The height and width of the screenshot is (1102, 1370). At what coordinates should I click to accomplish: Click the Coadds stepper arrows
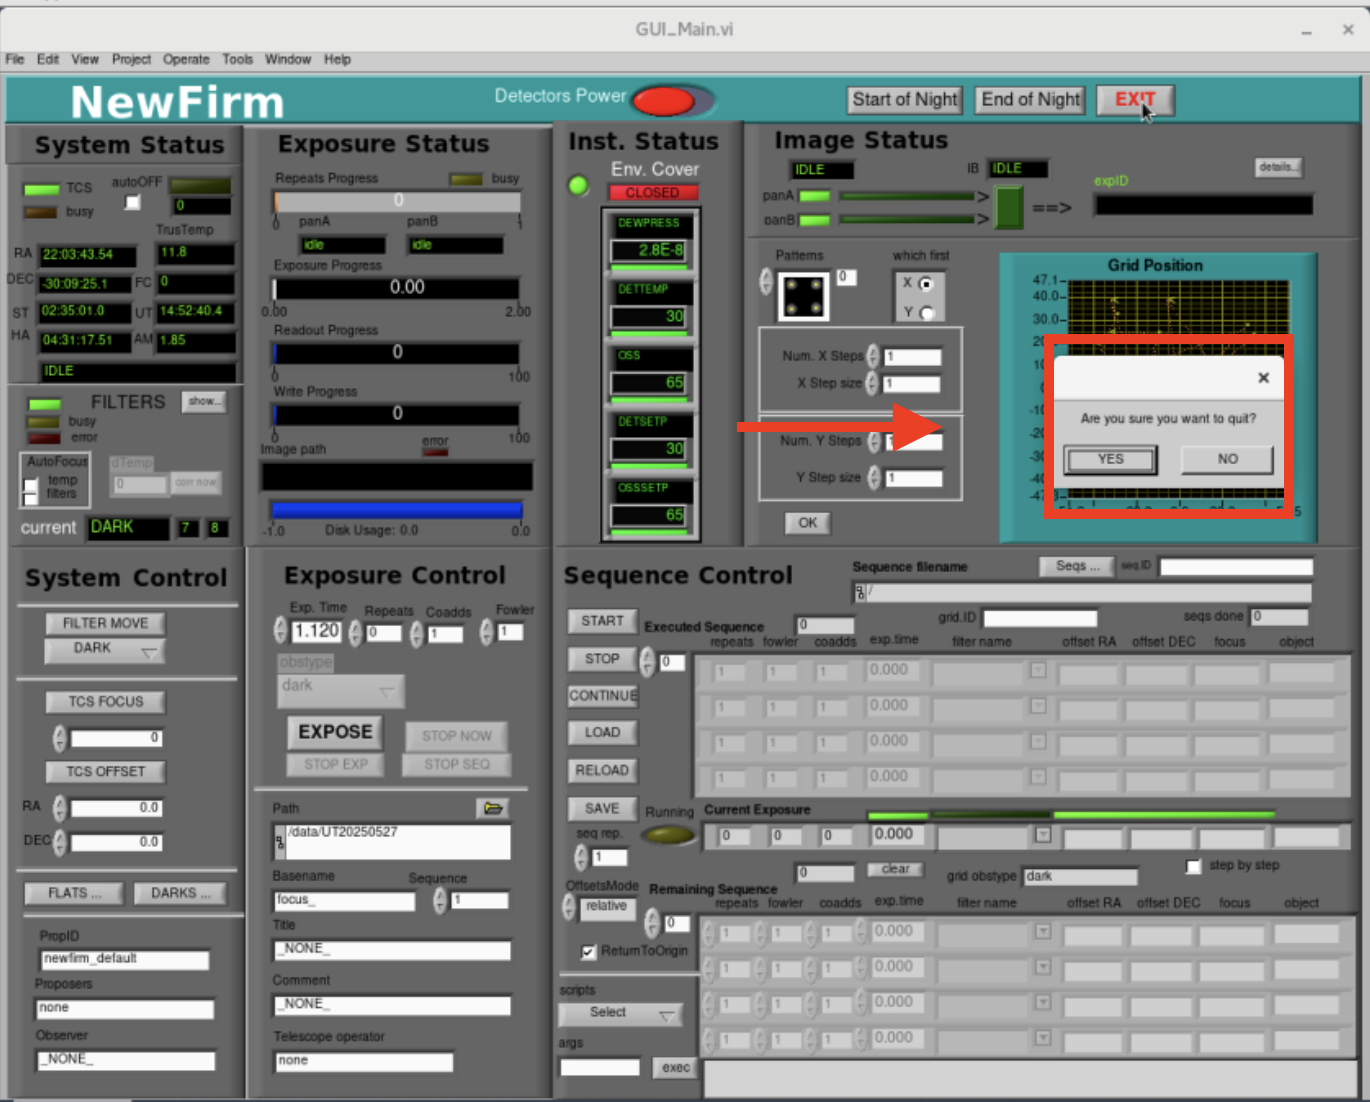pyautogui.click(x=416, y=634)
